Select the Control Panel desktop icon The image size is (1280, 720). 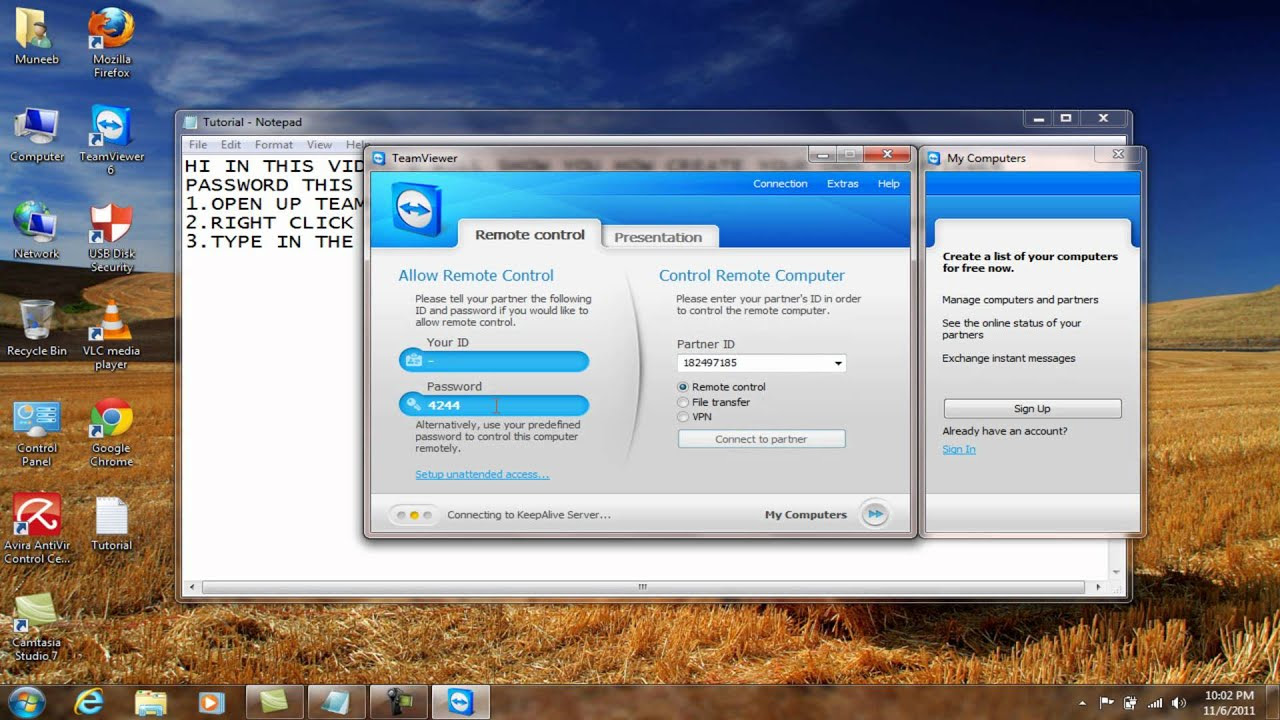tap(37, 432)
